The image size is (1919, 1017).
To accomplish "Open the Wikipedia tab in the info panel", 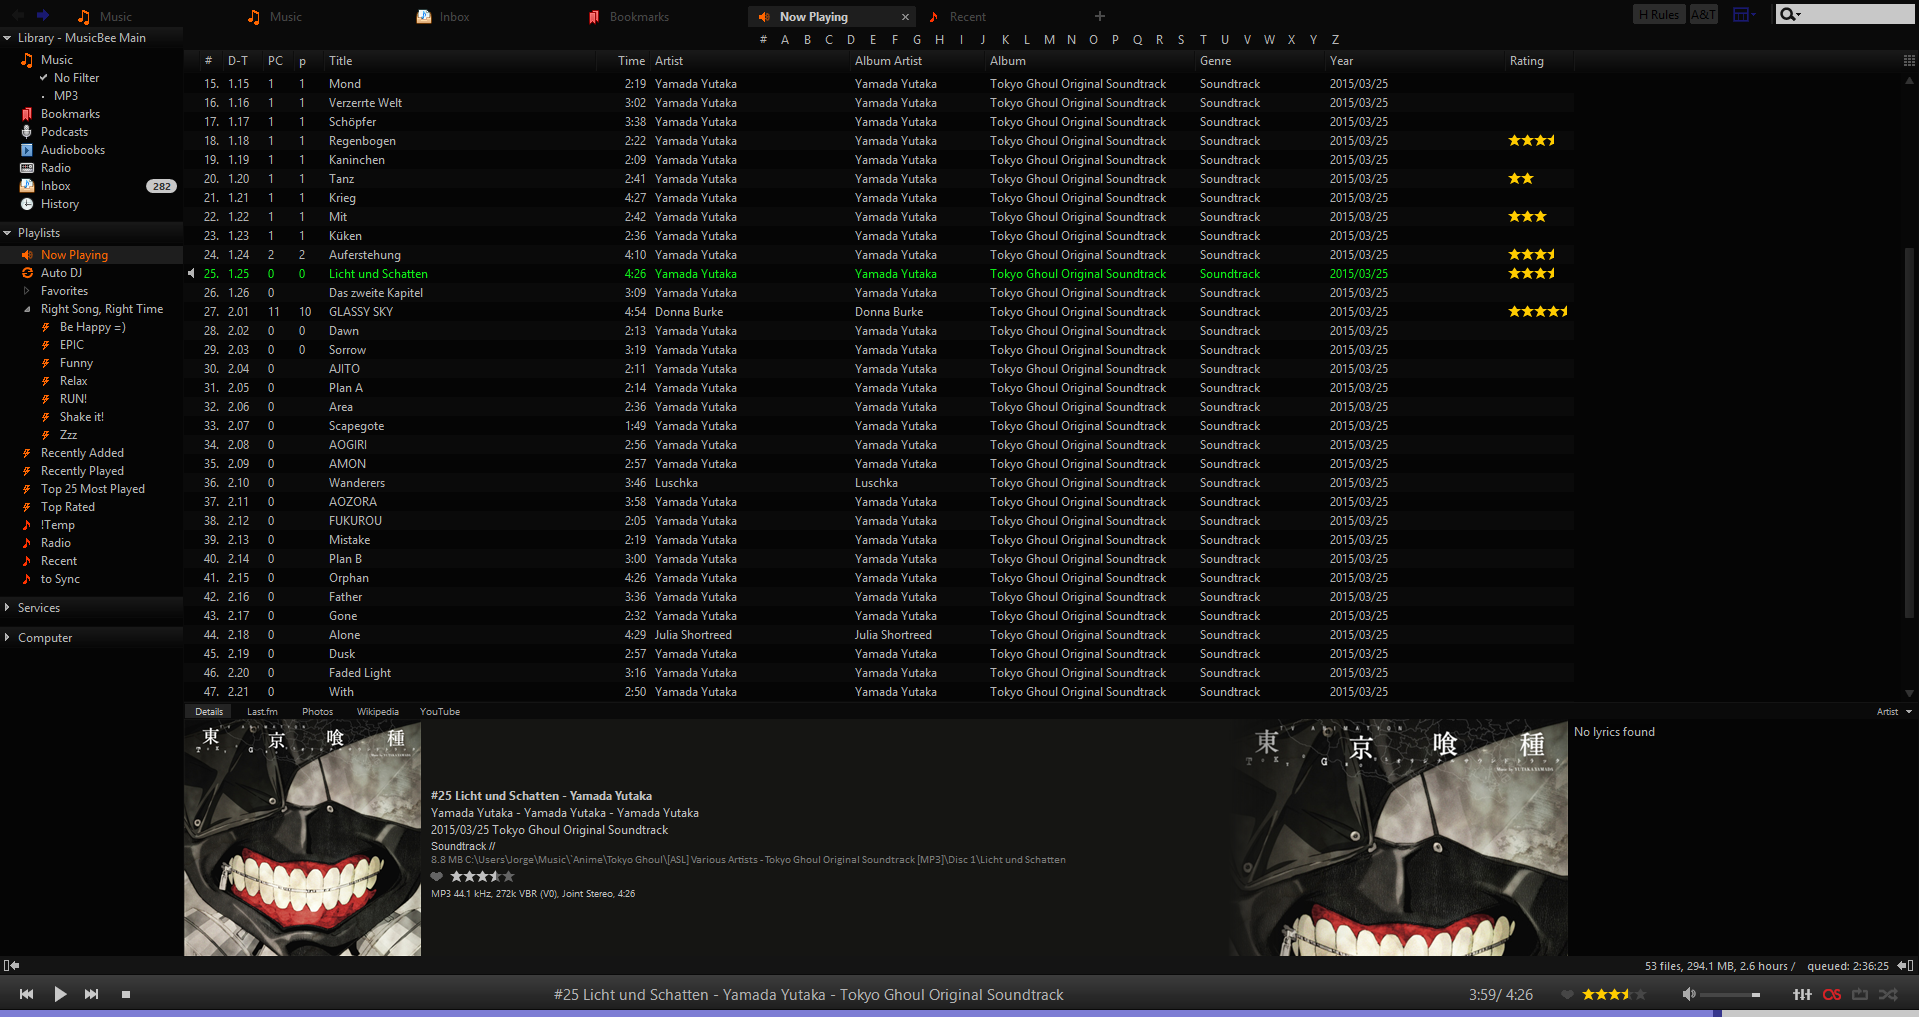I will pyautogui.click(x=377, y=712).
